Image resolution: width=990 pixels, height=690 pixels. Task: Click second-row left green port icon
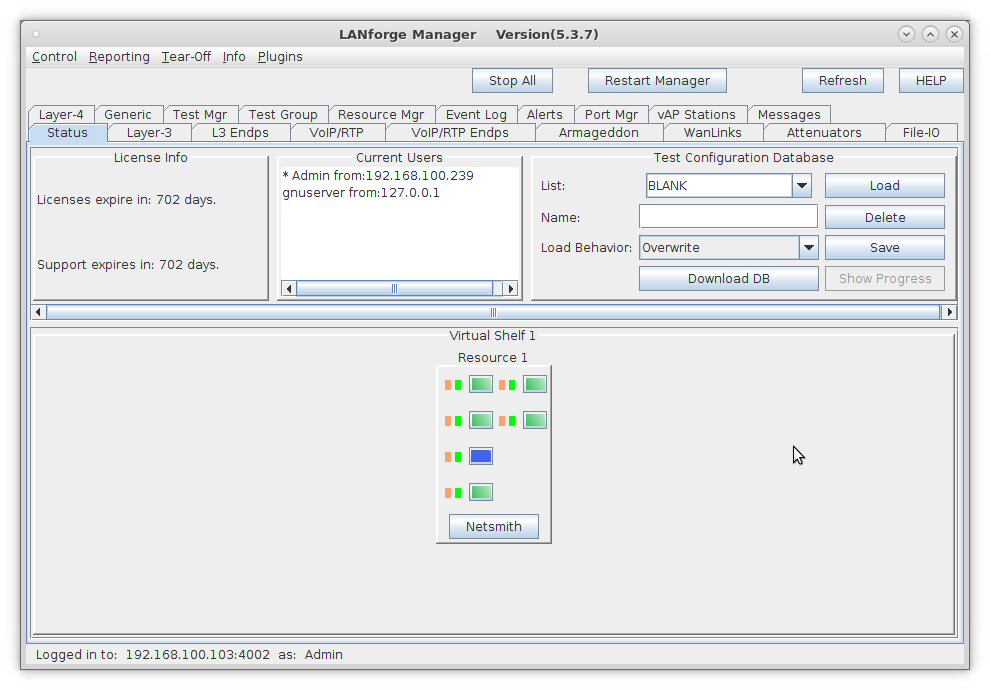tap(481, 420)
